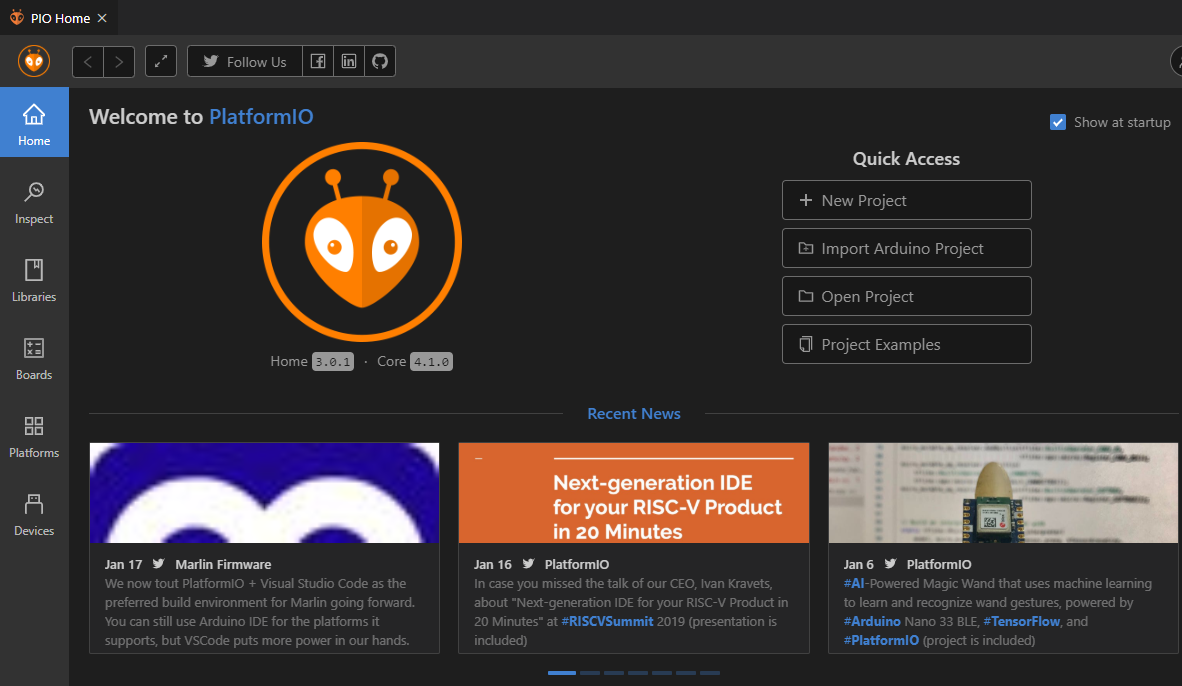Screen dimensions: 1182x686
Task: Click the PlatformIO author on Jan 6 post
Action: pyautogui.click(x=939, y=565)
